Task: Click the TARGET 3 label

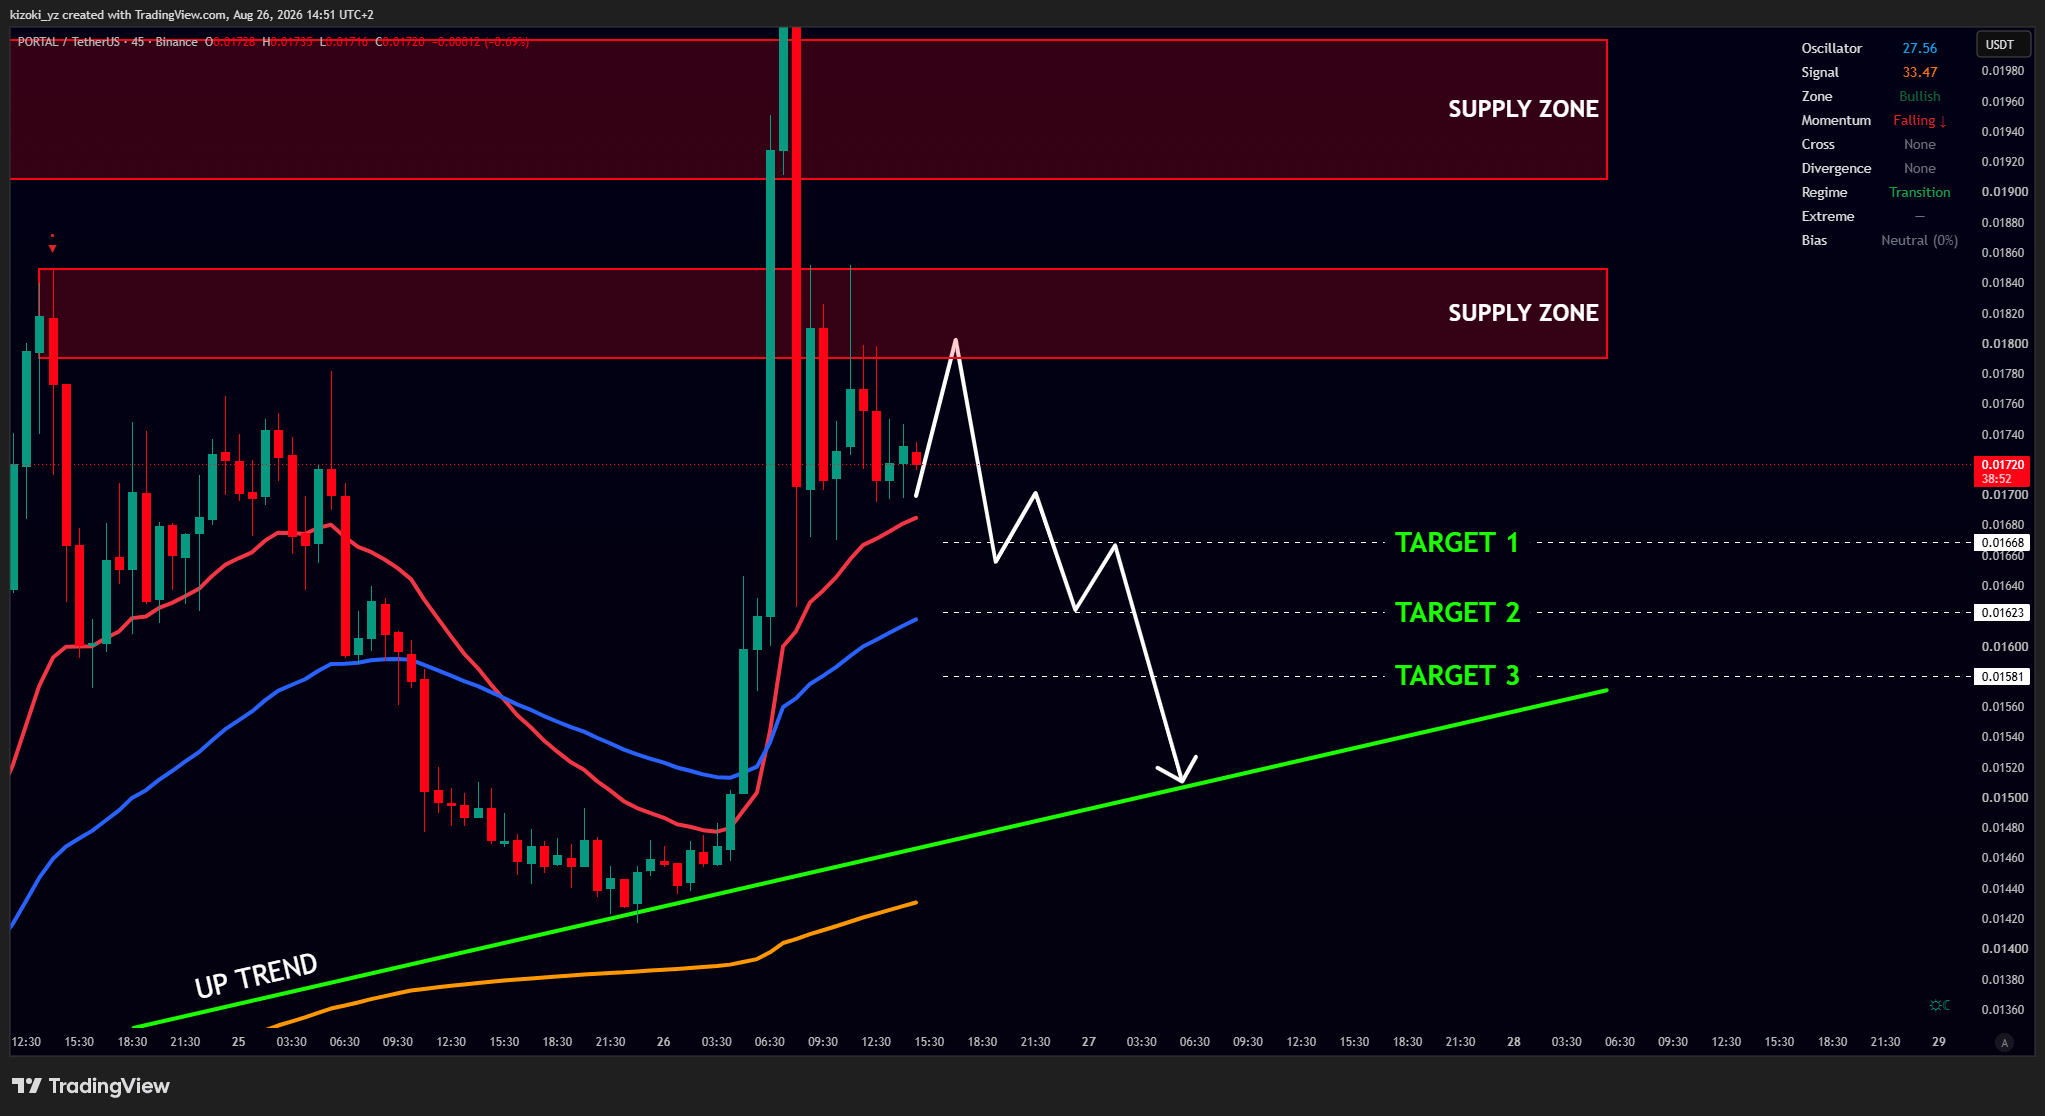Action: click(x=1458, y=676)
